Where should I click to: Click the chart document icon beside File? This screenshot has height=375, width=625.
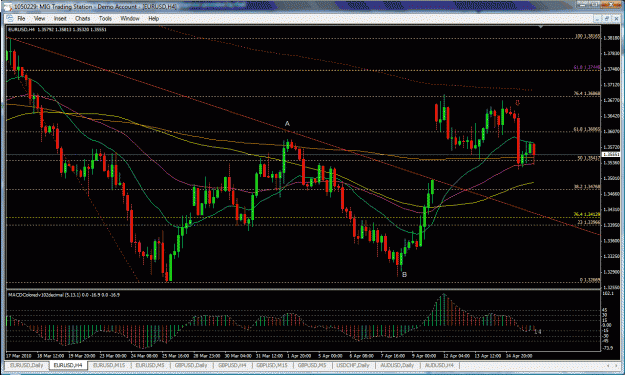coord(10,18)
